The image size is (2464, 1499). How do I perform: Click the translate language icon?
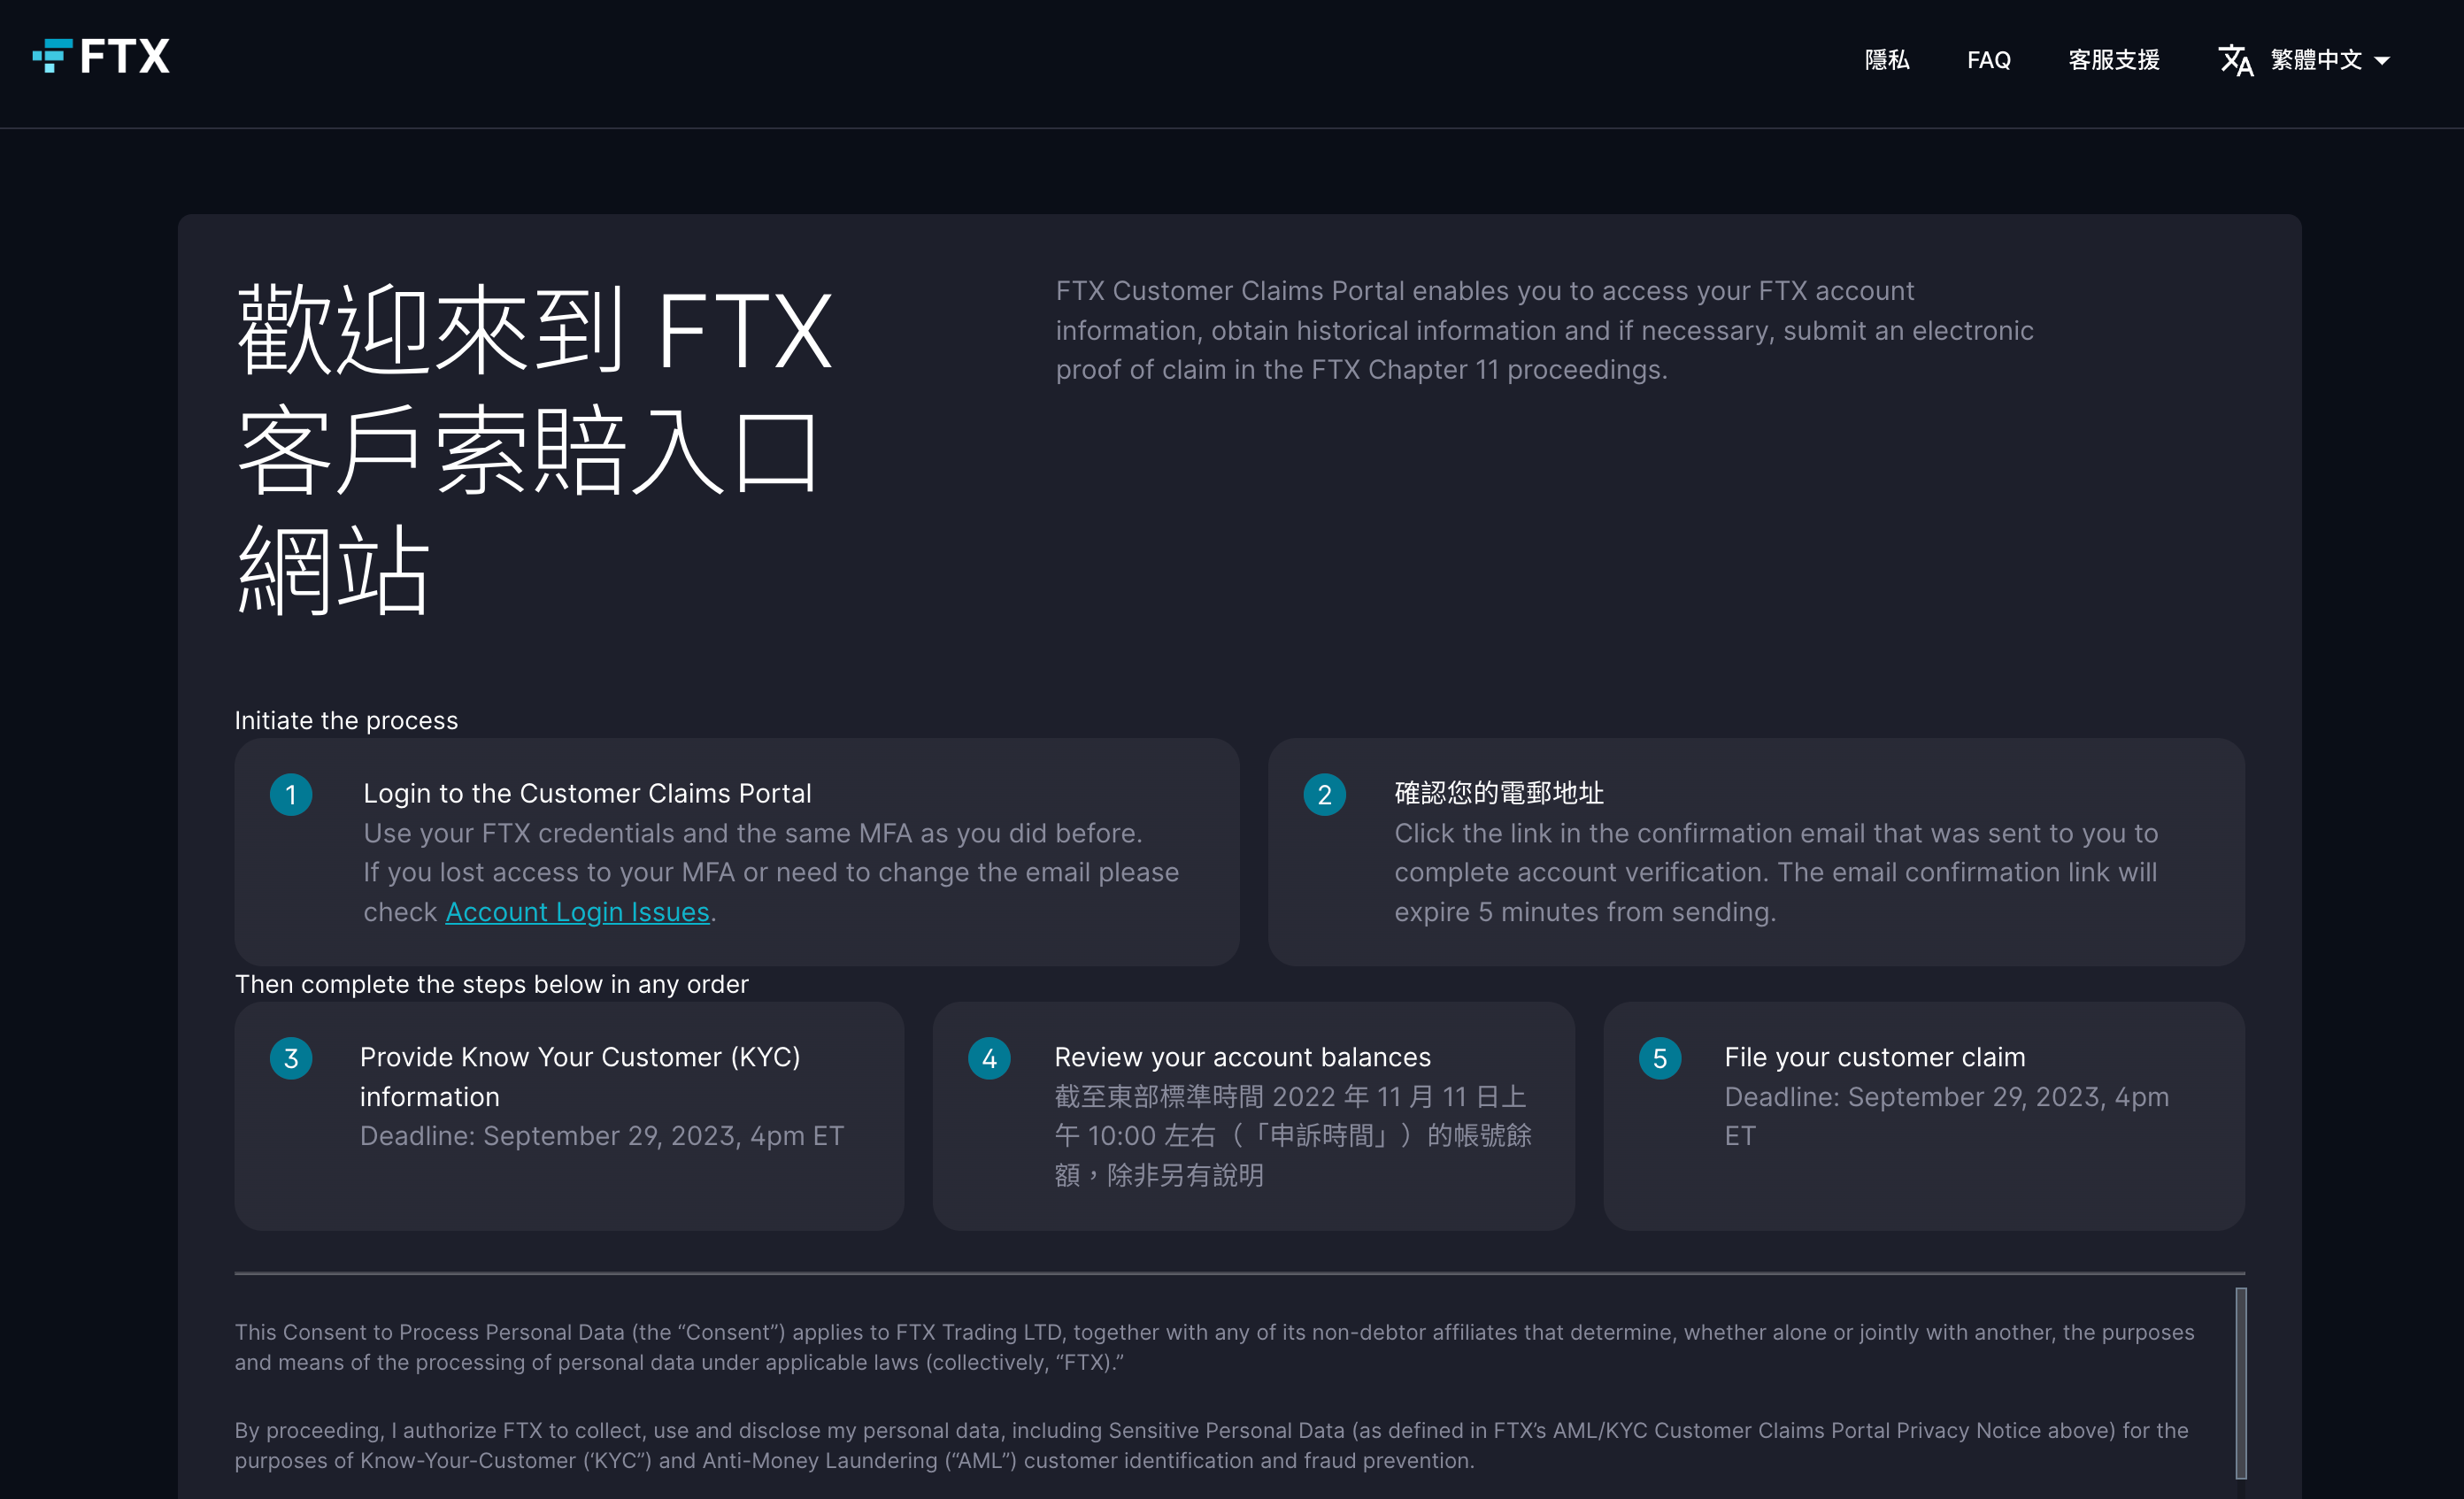(2234, 60)
